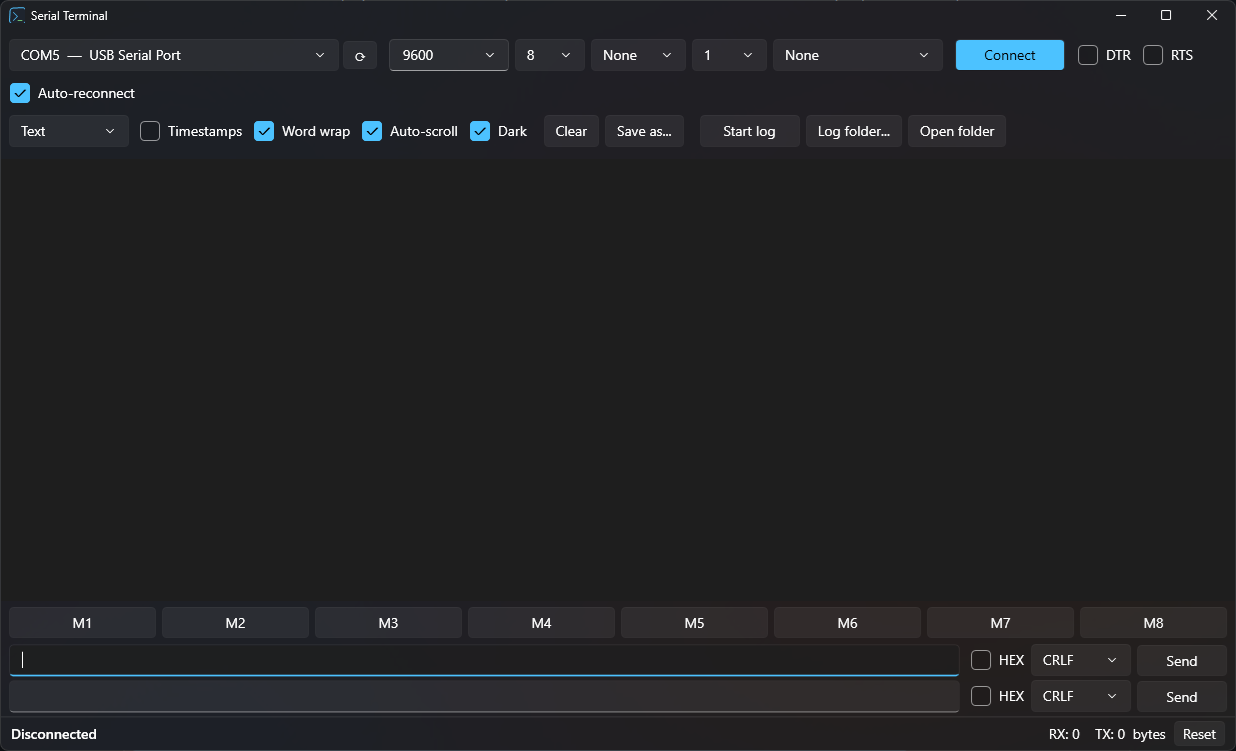
Task: Minimize the Serial Terminal window
Action: point(1120,15)
